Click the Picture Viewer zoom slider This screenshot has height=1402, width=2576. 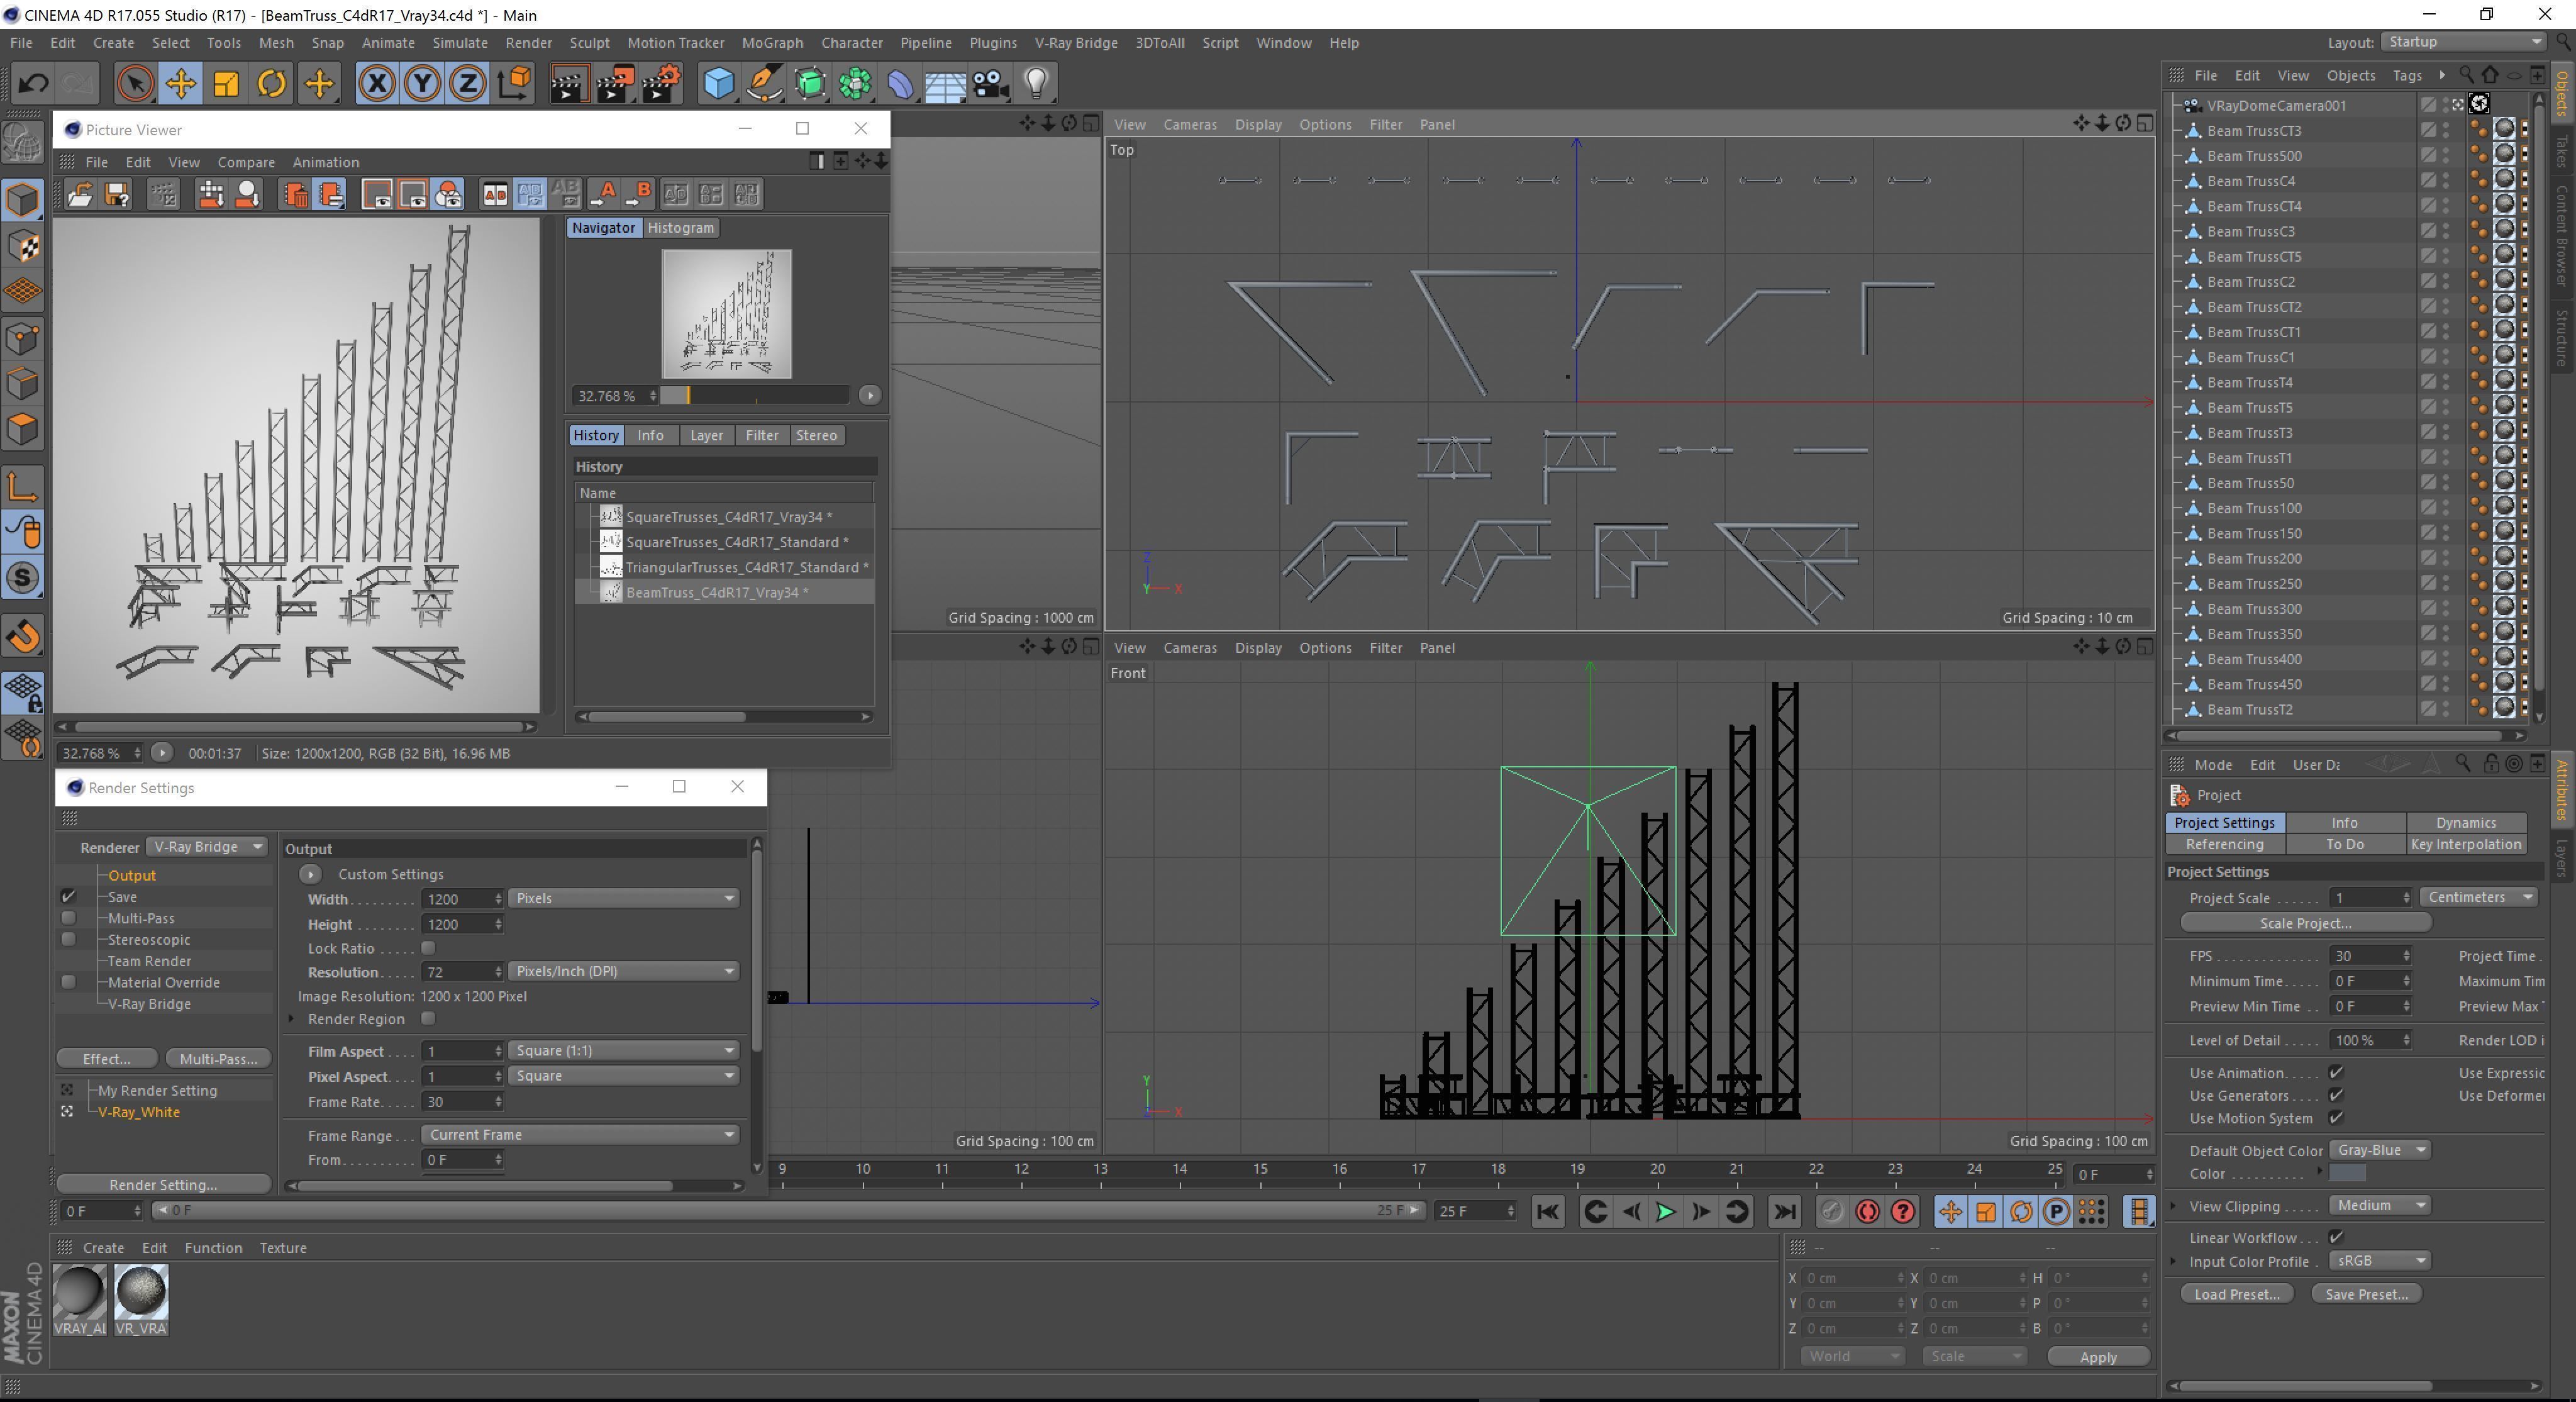click(x=754, y=396)
